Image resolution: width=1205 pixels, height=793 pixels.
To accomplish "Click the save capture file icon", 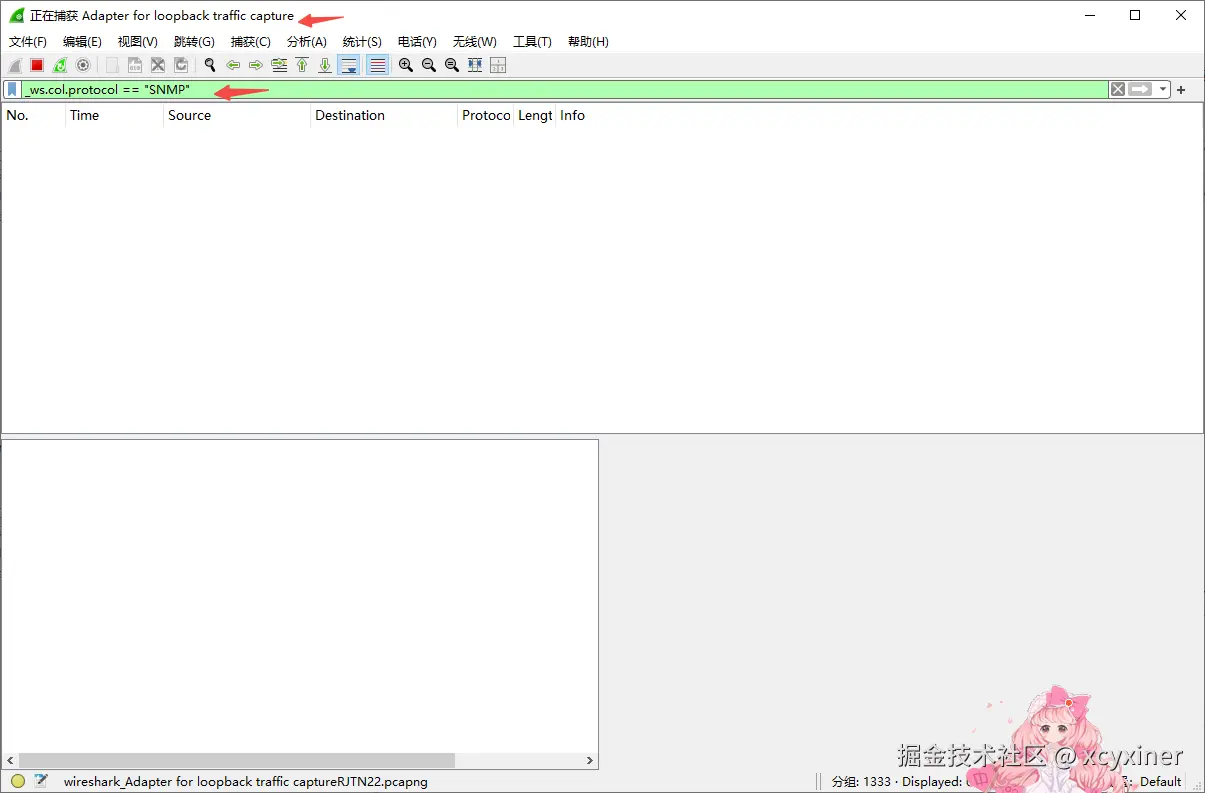I will coord(135,65).
